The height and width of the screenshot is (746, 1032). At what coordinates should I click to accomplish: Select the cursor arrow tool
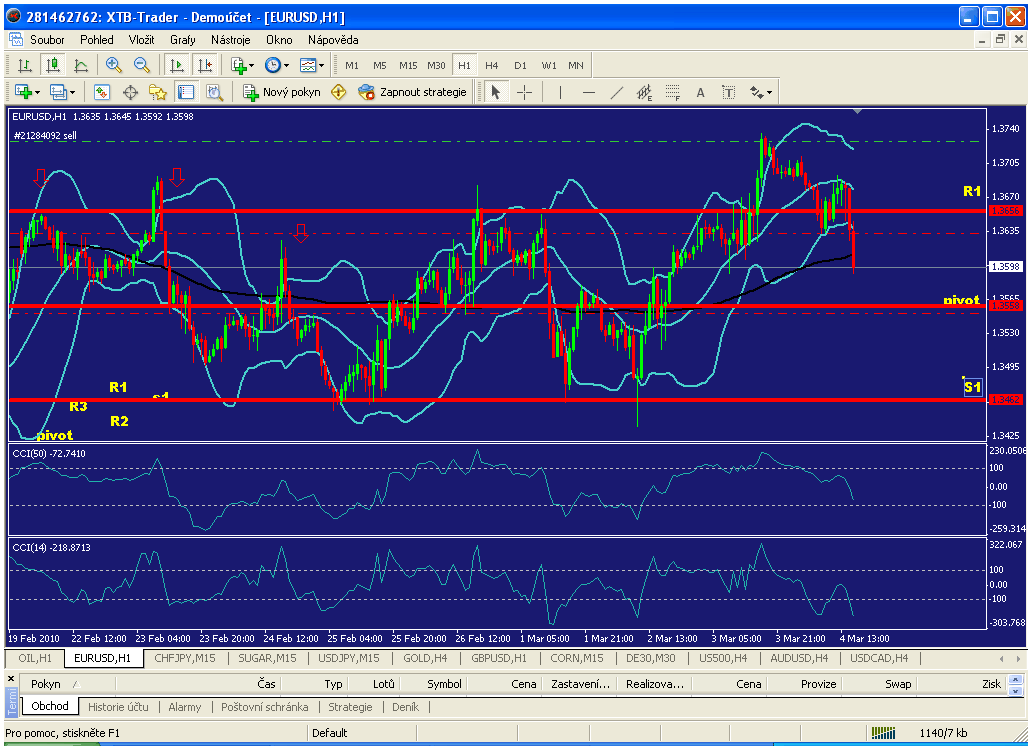click(x=496, y=92)
